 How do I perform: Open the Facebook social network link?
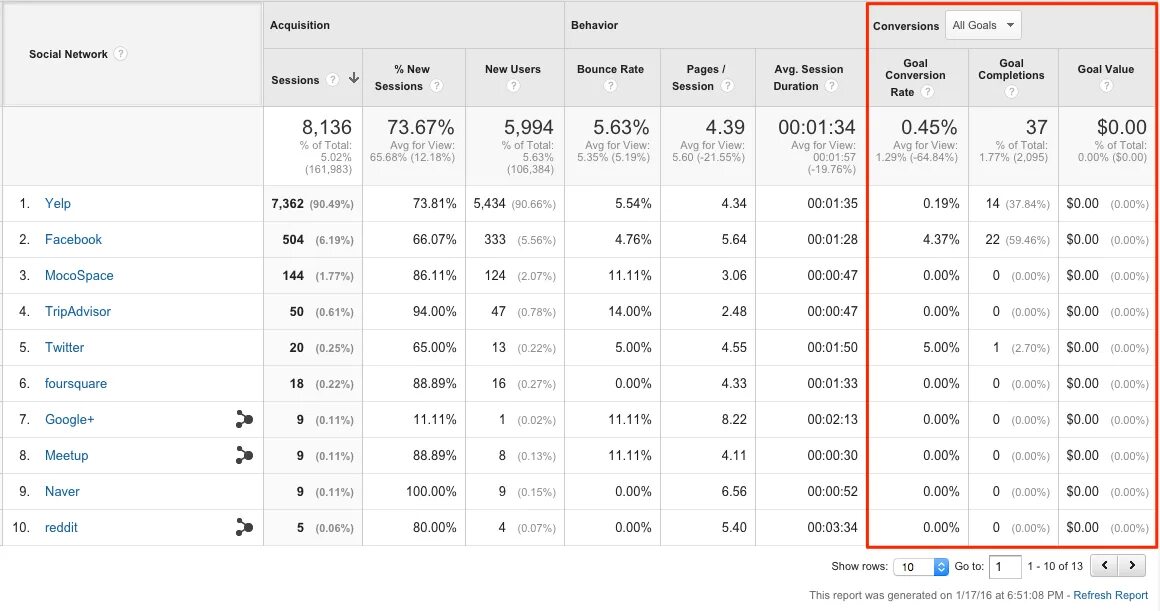point(73,240)
